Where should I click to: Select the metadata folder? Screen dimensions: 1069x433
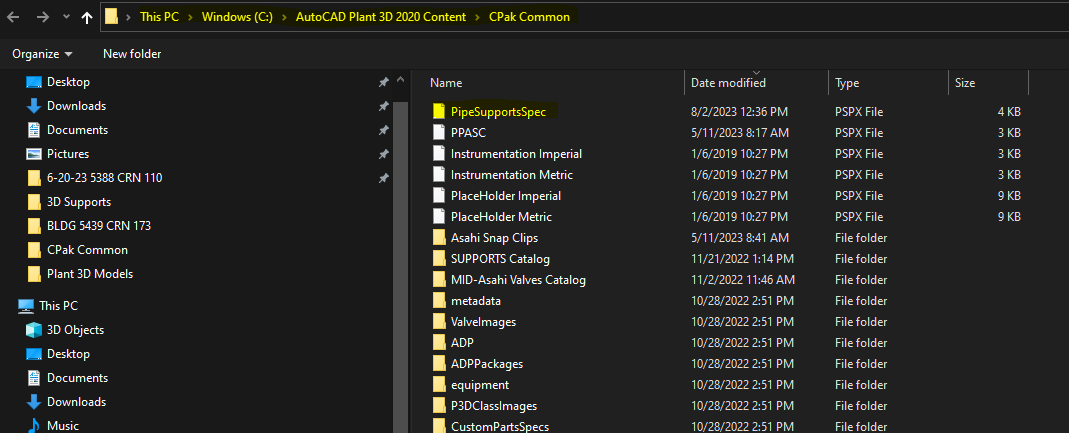476,301
